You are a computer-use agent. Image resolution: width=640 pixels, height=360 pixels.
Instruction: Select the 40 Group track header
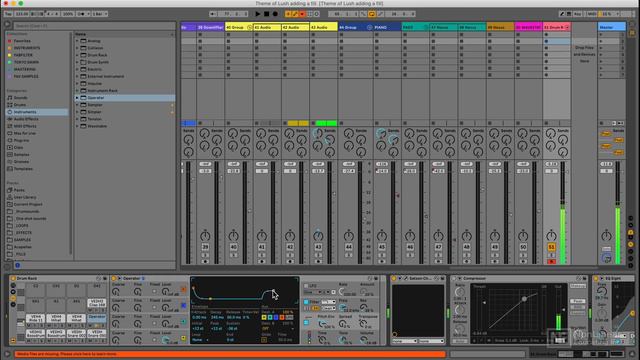238,27
